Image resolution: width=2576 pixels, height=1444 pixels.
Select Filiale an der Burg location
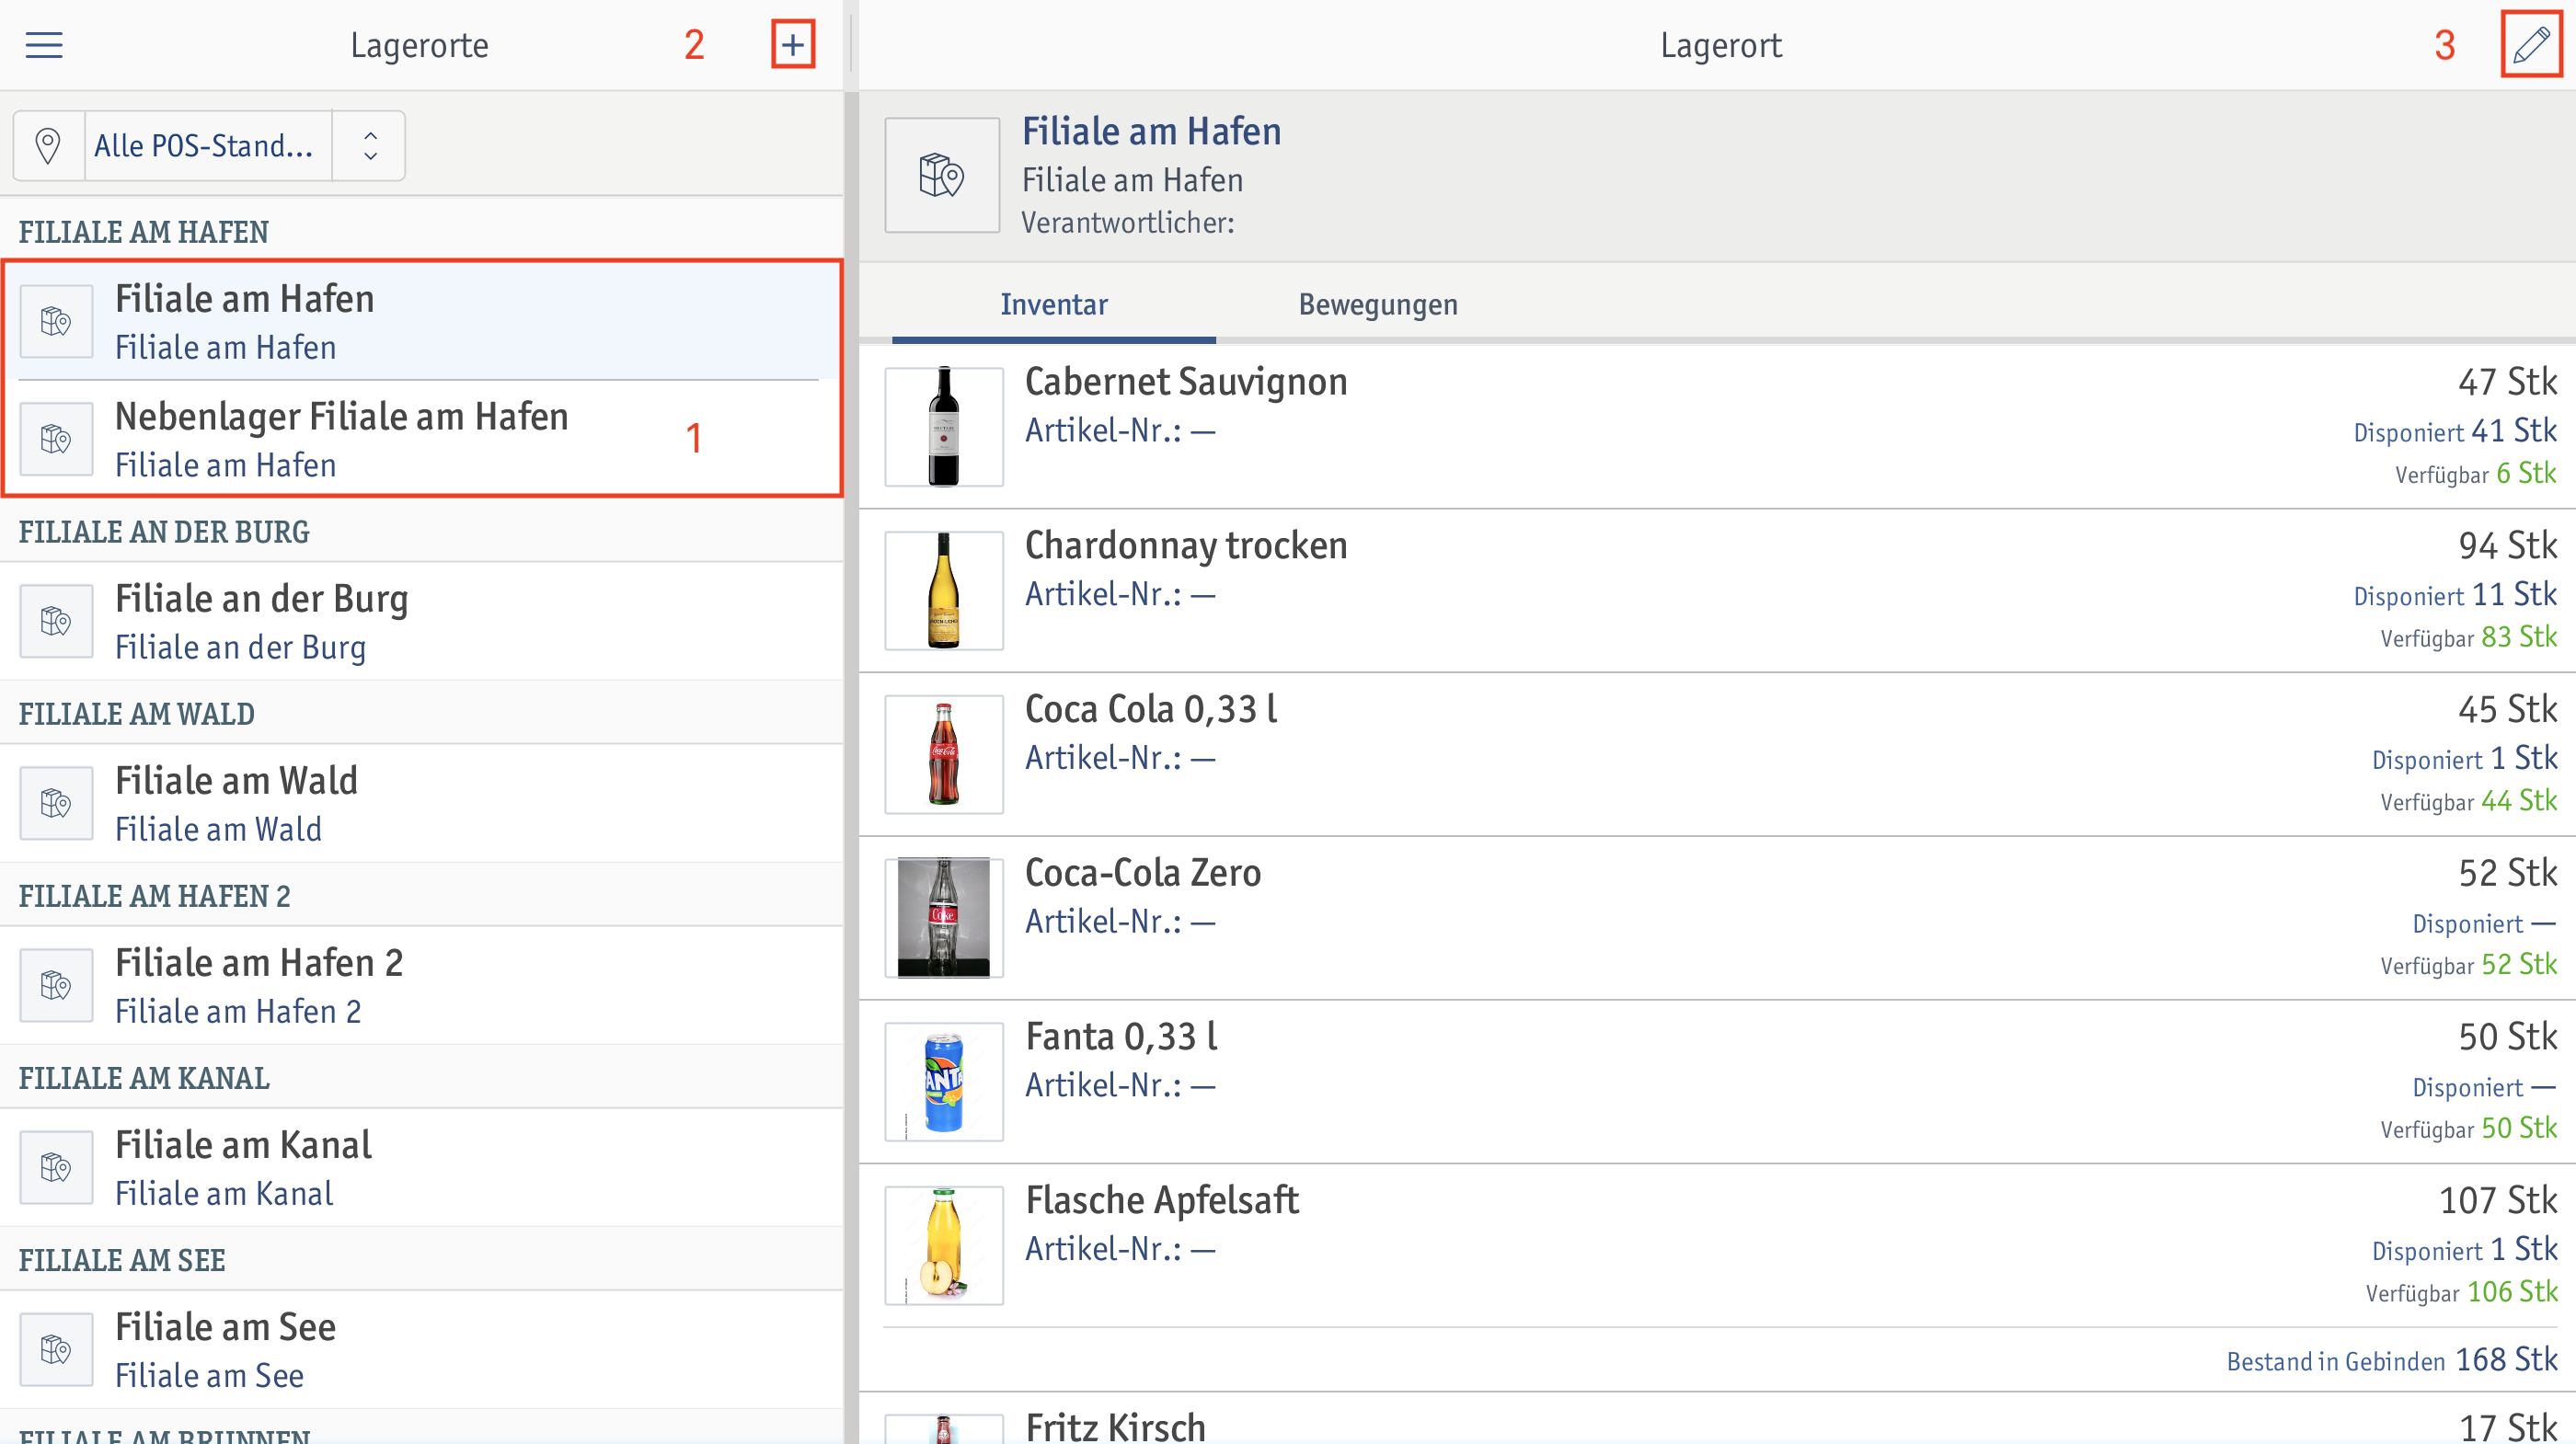click(x=420, y=621)
